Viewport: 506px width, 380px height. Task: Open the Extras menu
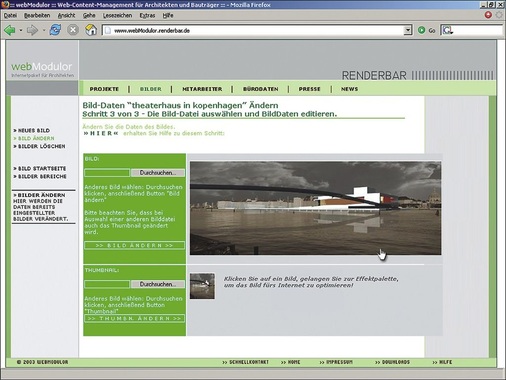click(147, 15)
